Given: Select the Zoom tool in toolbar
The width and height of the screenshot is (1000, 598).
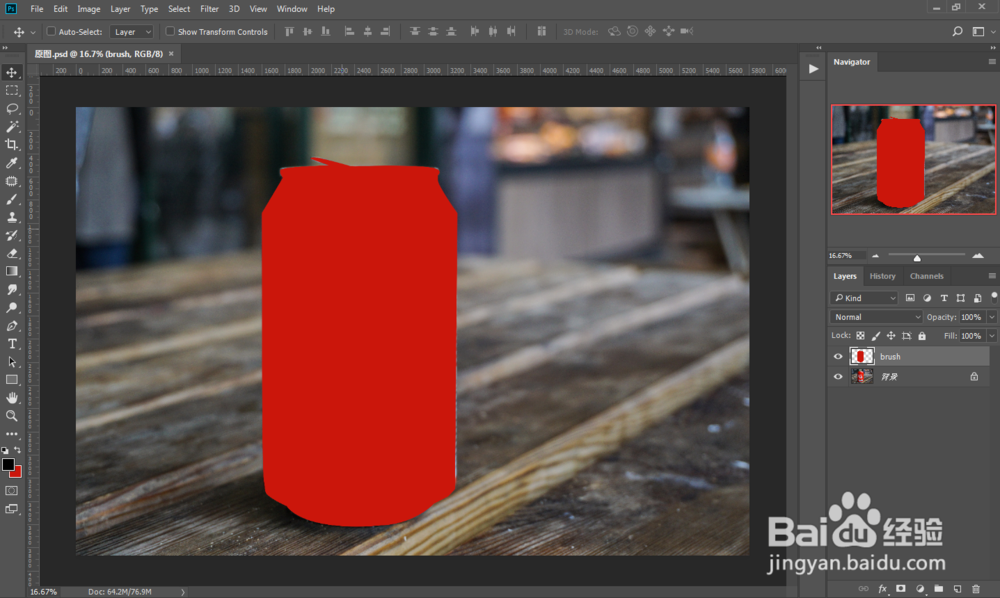Looking at the screenshot, I should pos(12,416).
